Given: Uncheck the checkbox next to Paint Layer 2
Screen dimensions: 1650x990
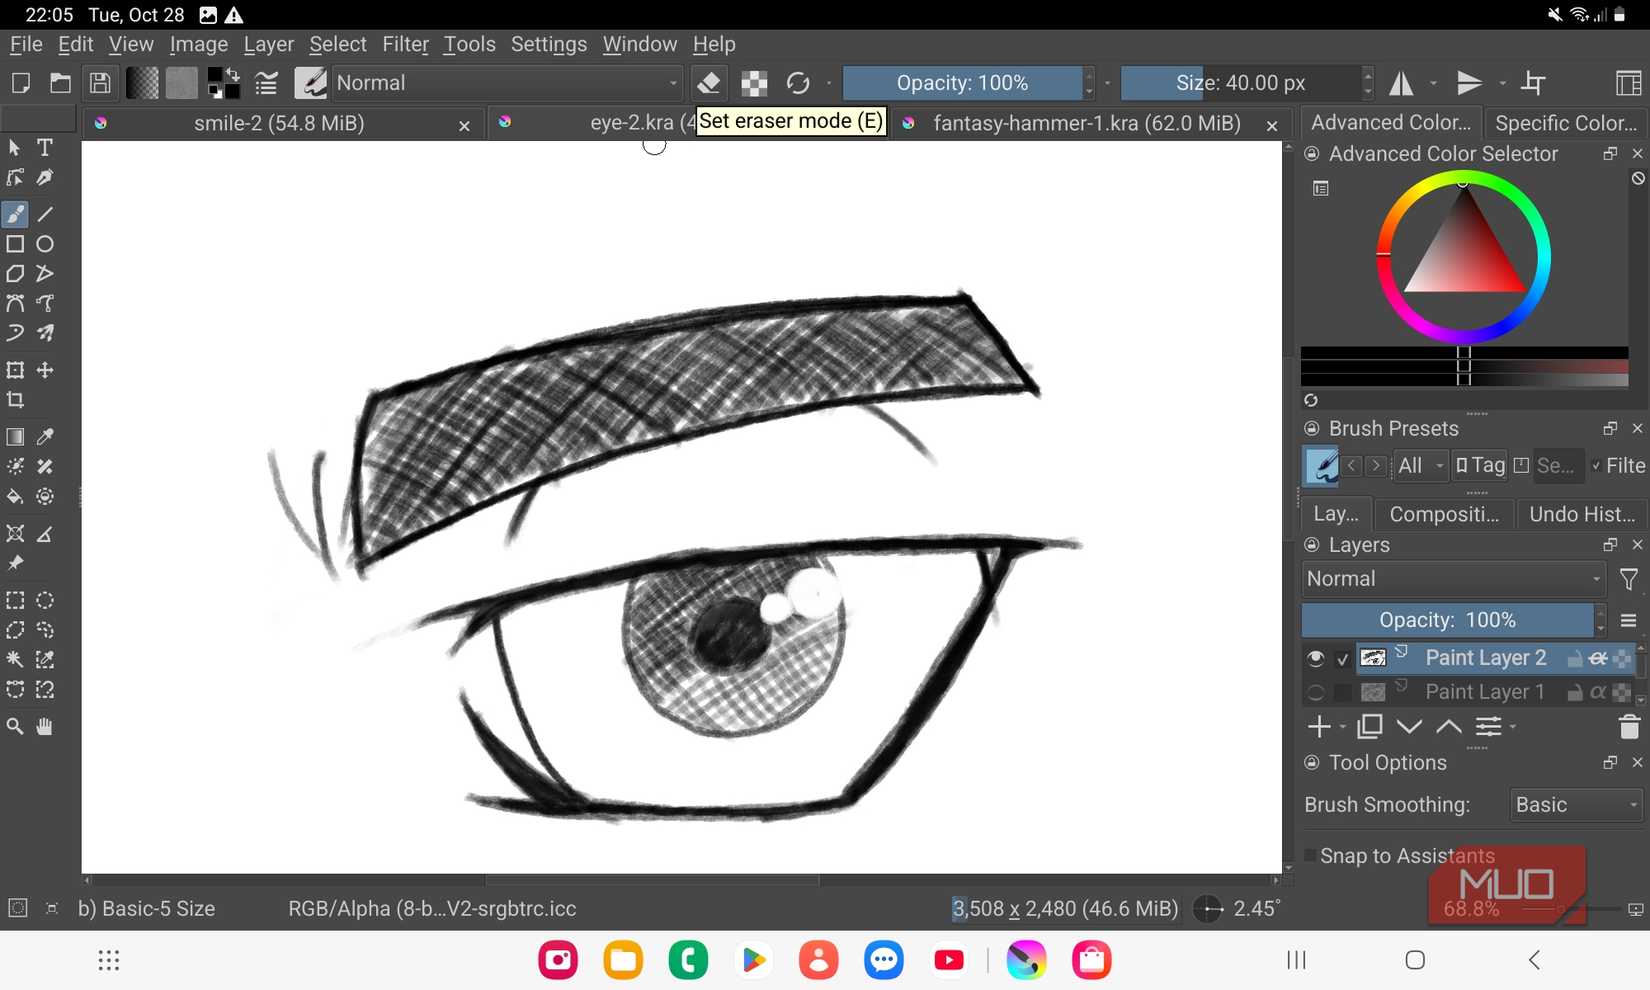Looking at the screenshot, I should click(x=1342, y=659).
